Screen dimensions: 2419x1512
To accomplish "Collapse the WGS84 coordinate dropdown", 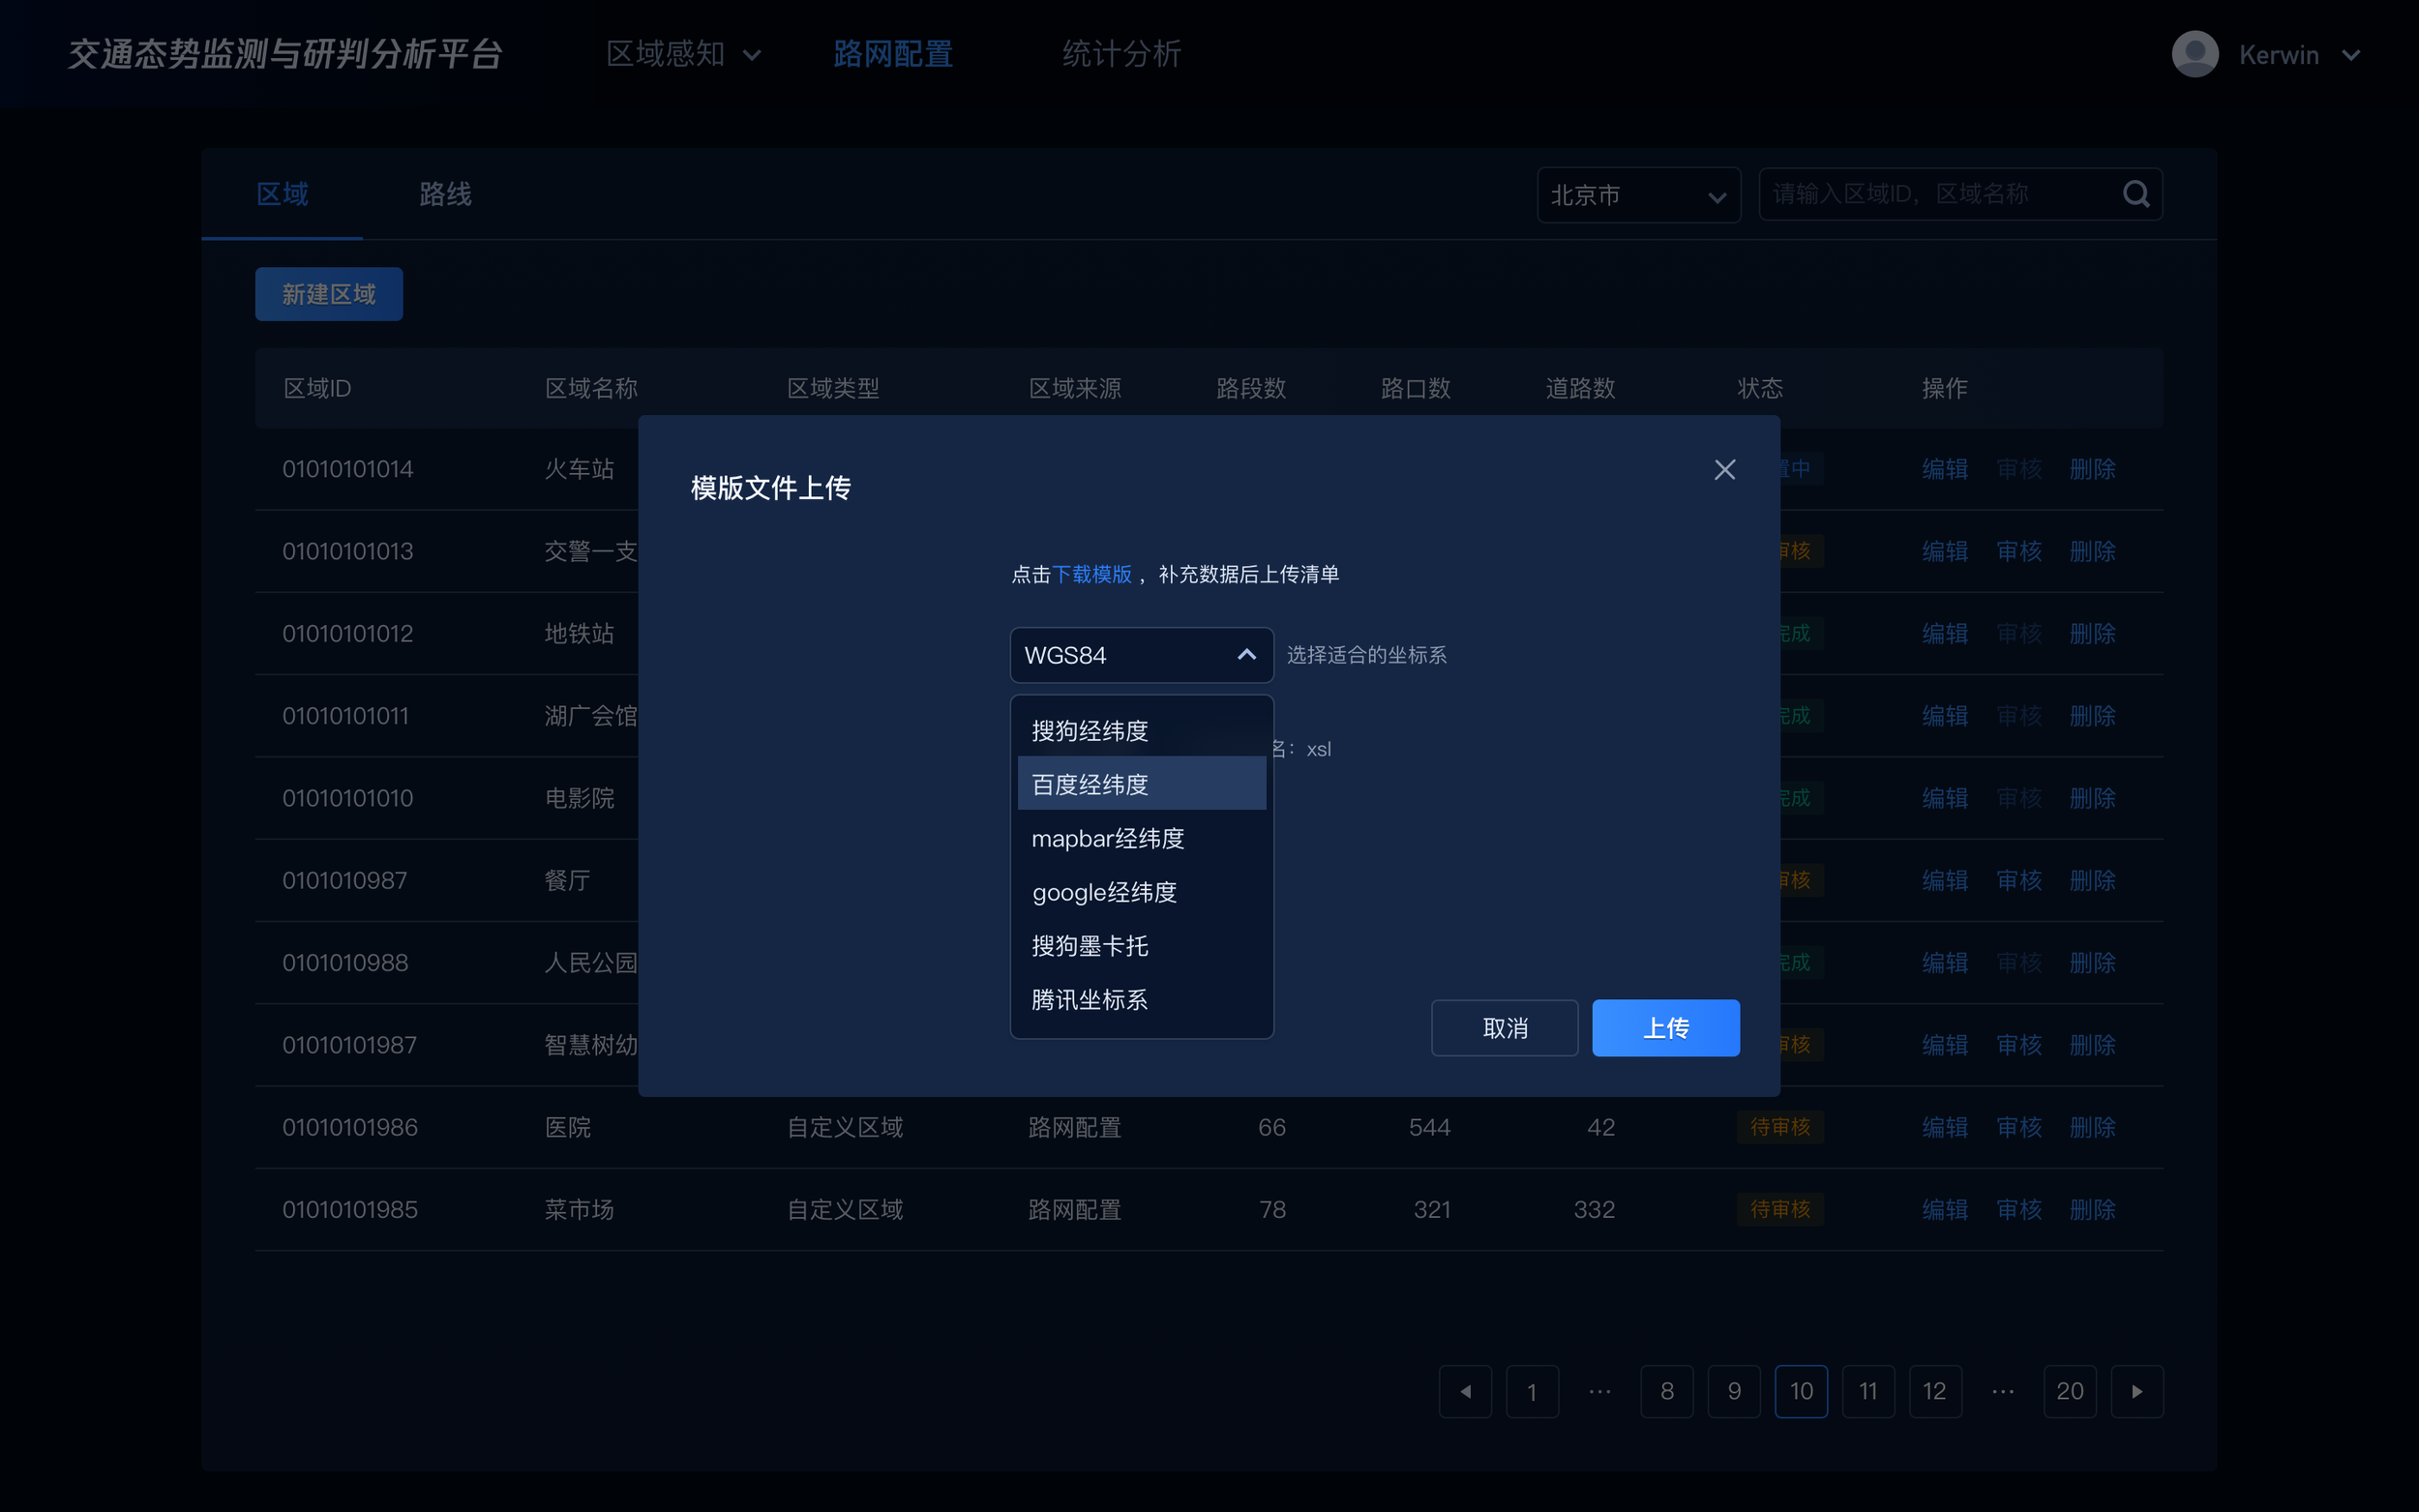I will (x=1246, y=655).
